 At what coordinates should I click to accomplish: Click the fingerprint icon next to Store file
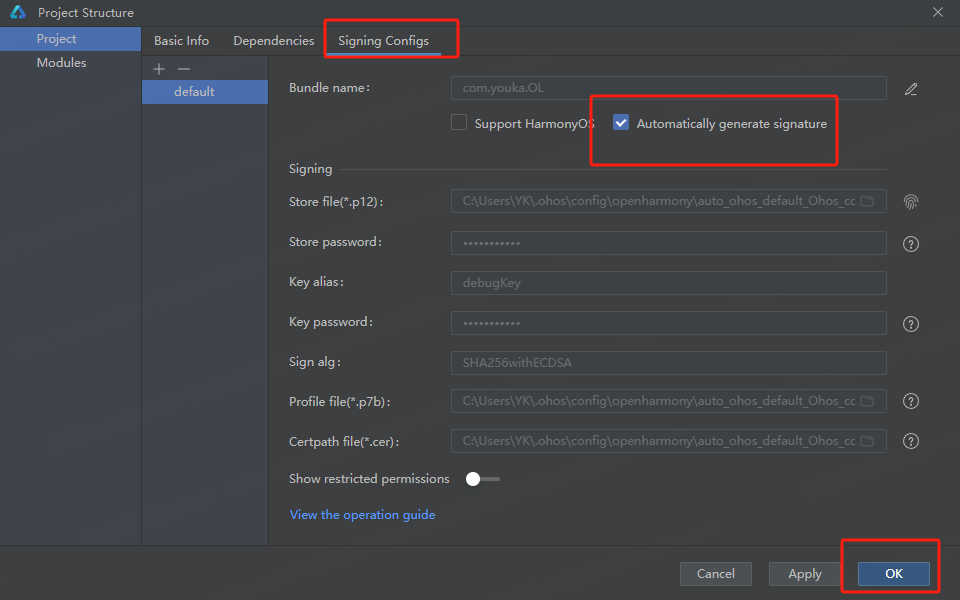coord(910,202)
